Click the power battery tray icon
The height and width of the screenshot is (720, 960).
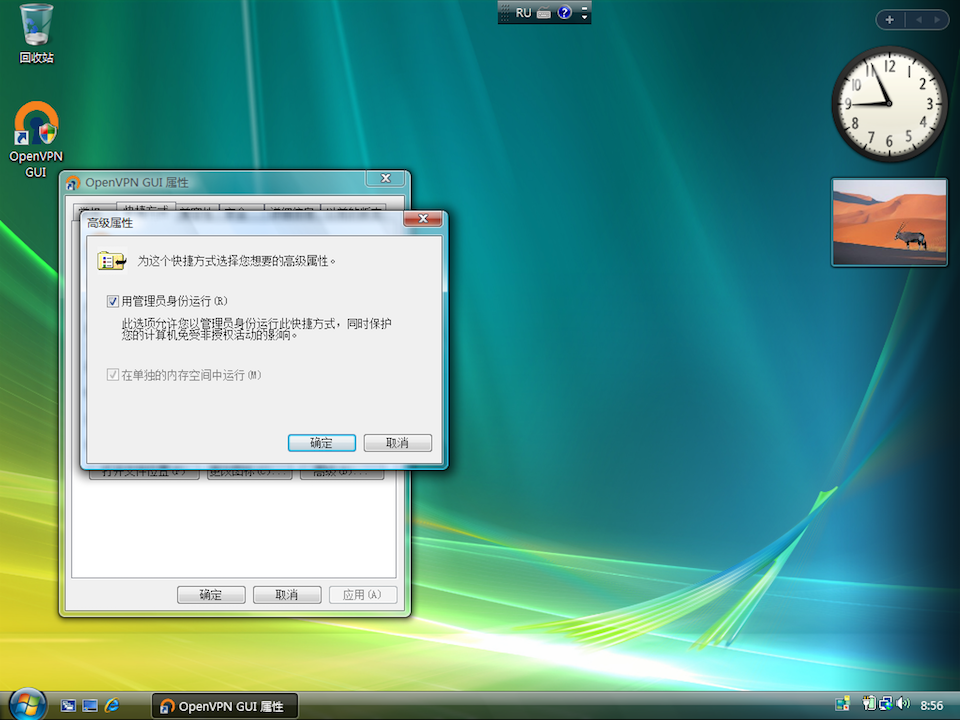pyautogui.click(x=868, y=704)
